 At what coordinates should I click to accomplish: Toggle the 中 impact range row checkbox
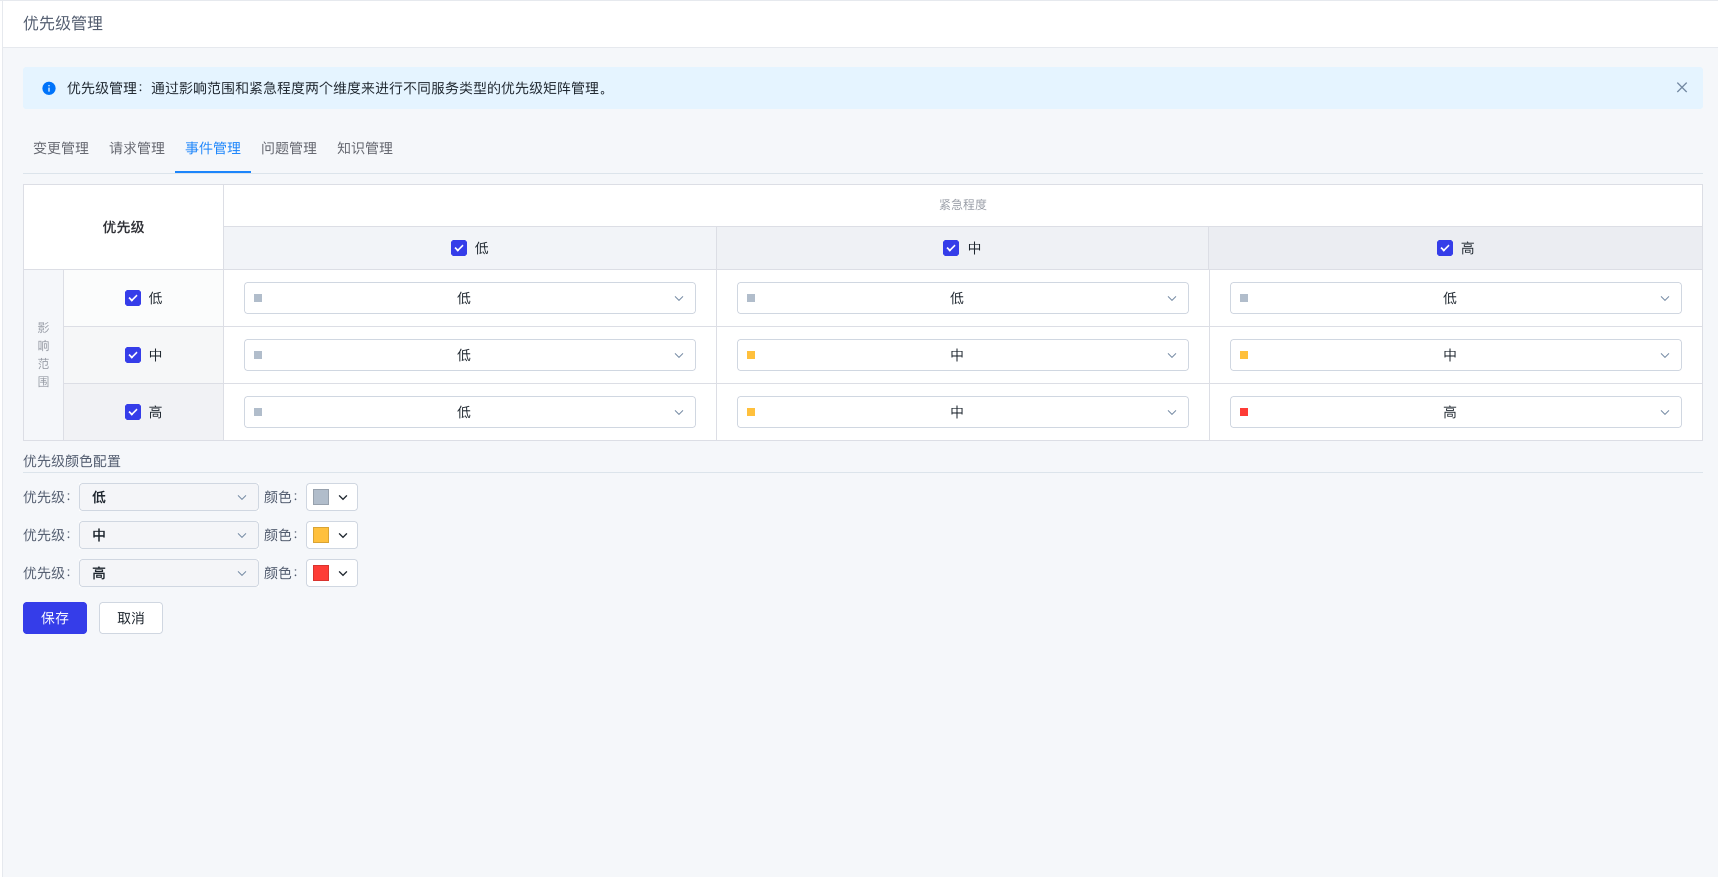(133, 355)
